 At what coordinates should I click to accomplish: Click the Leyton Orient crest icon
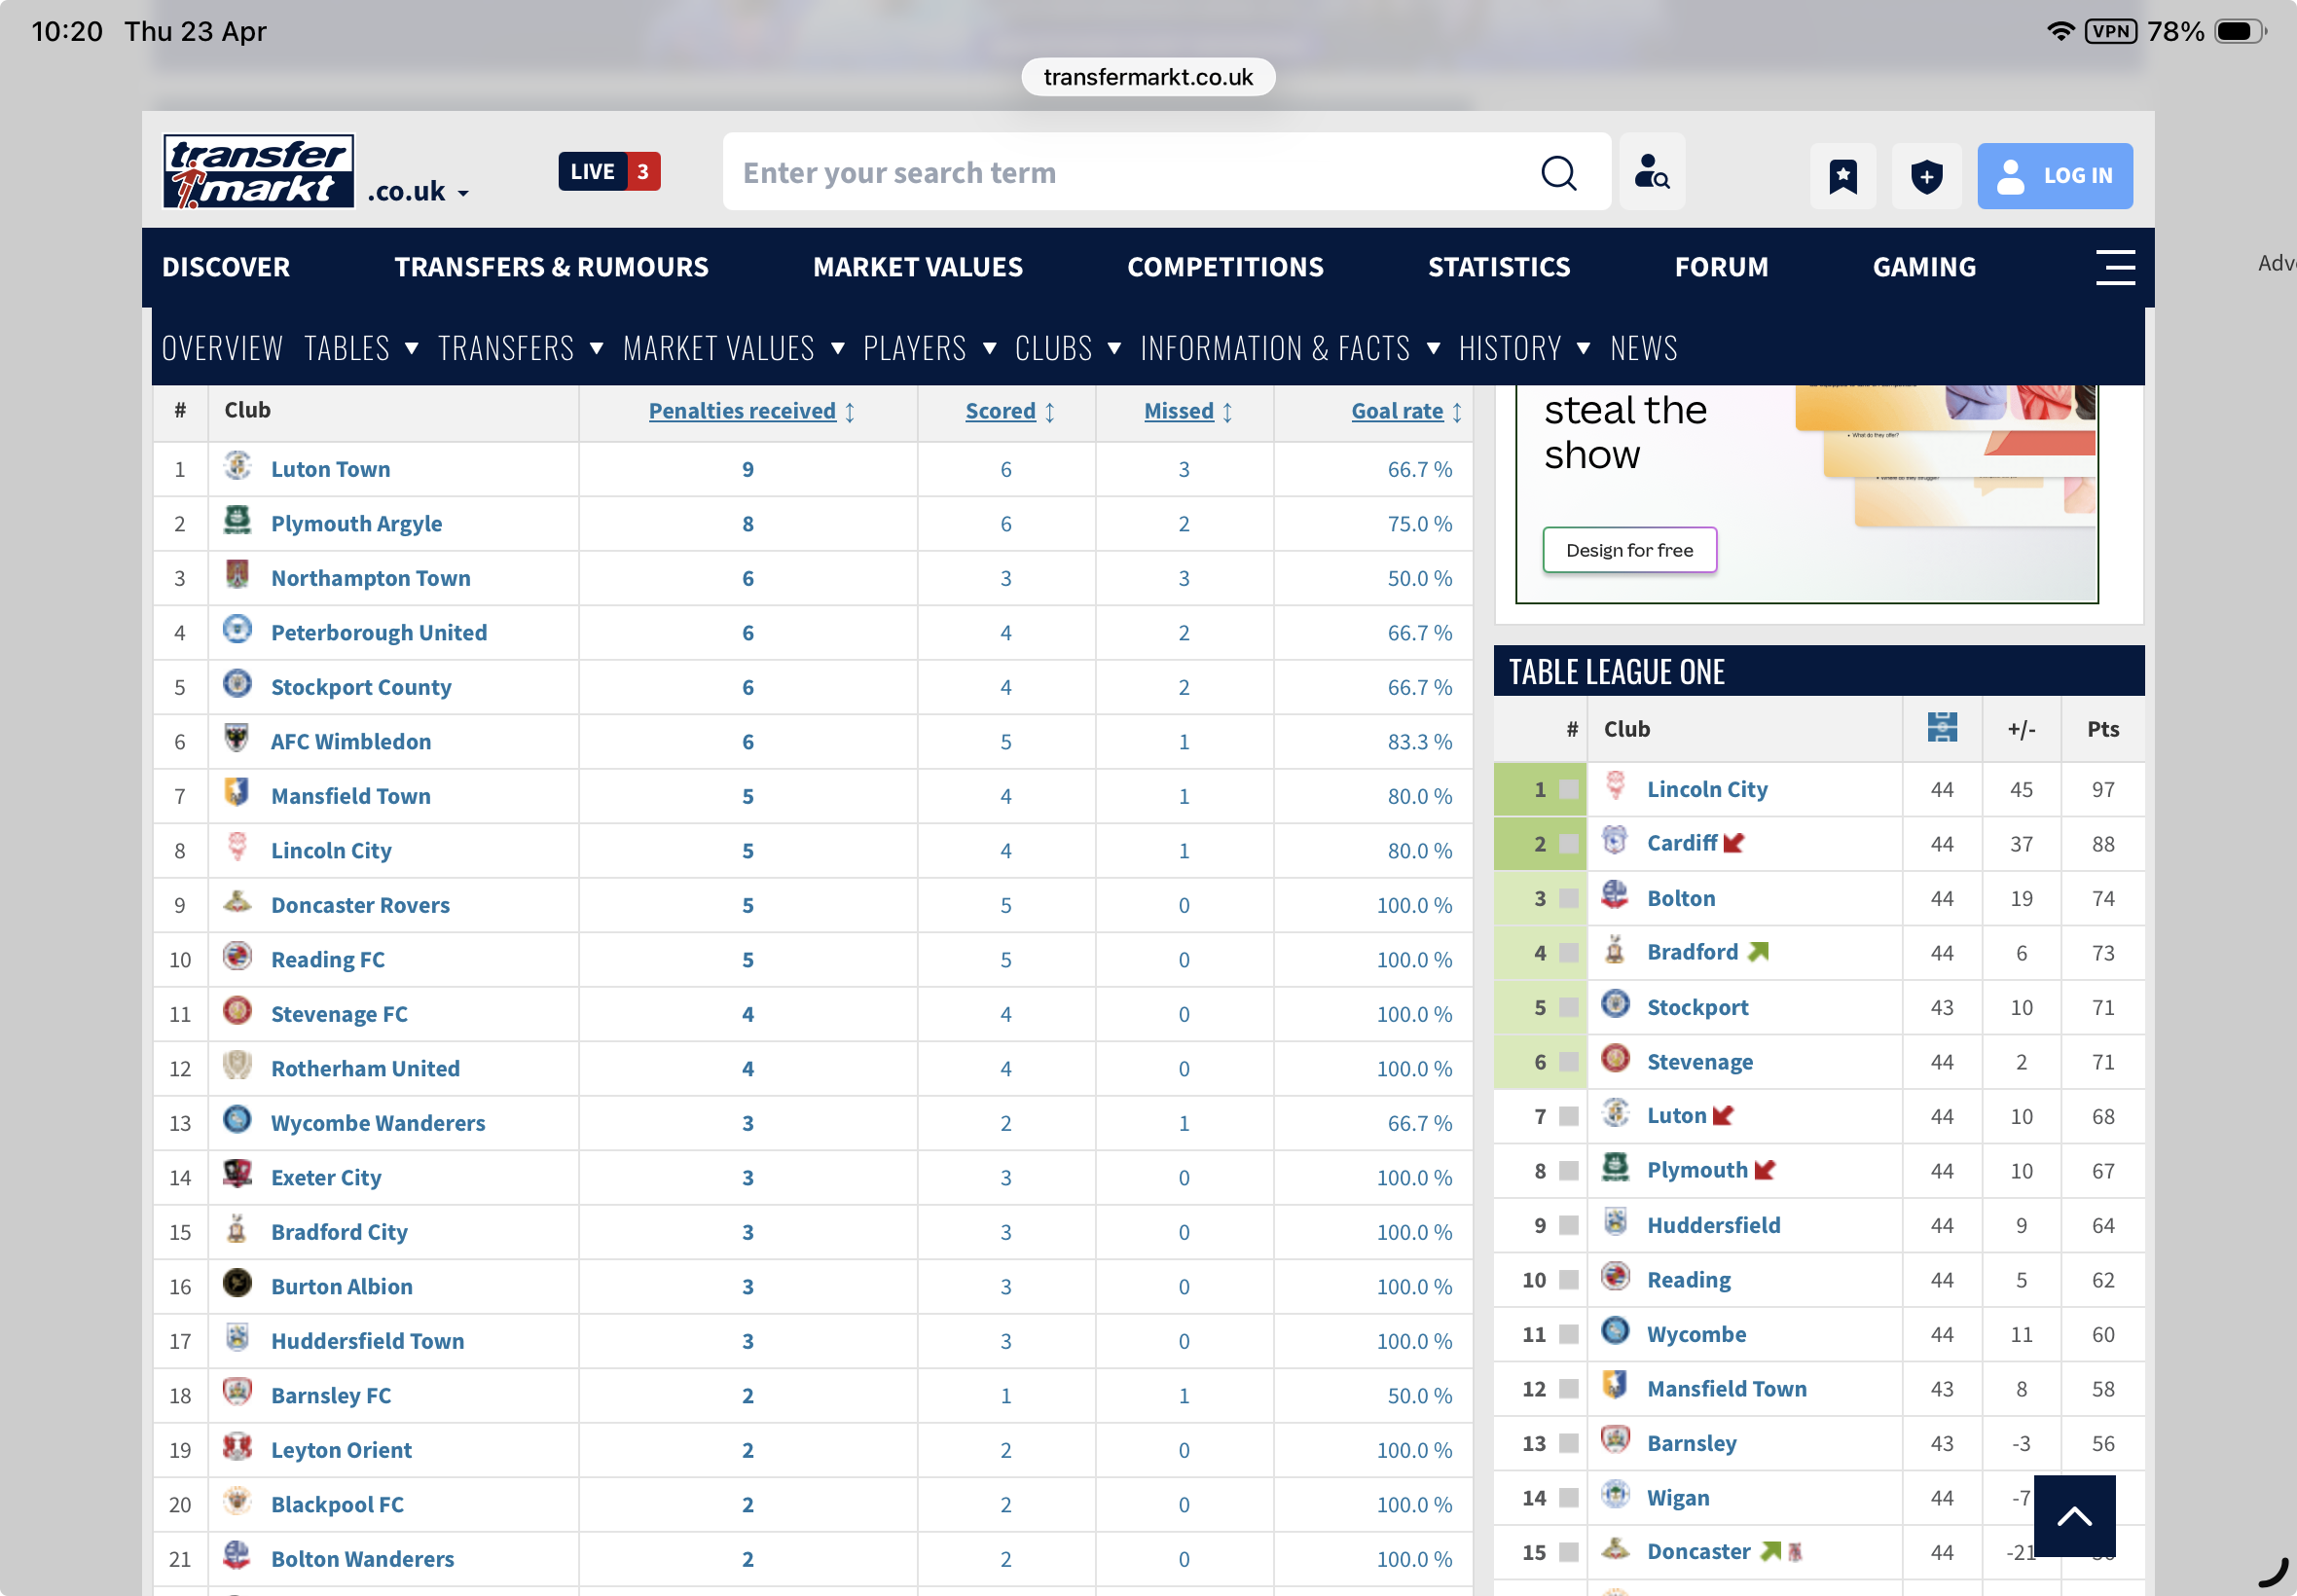point(237,1447)
